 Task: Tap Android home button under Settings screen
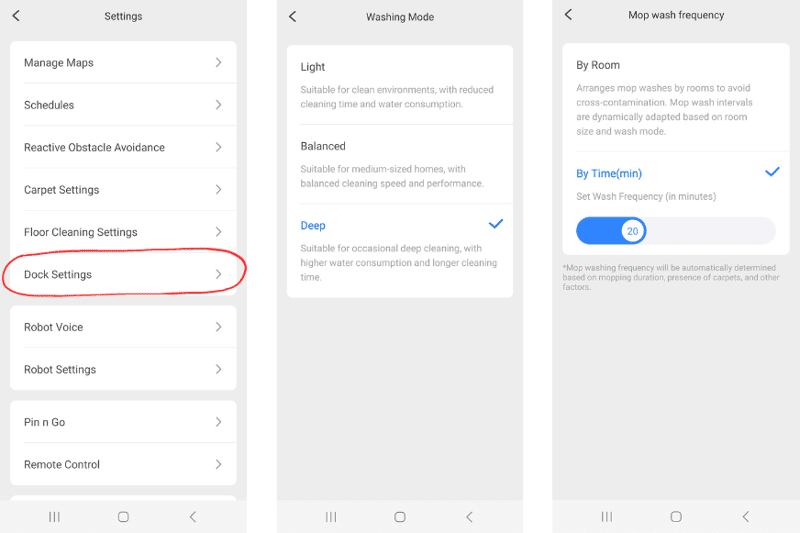click(123, 517)
